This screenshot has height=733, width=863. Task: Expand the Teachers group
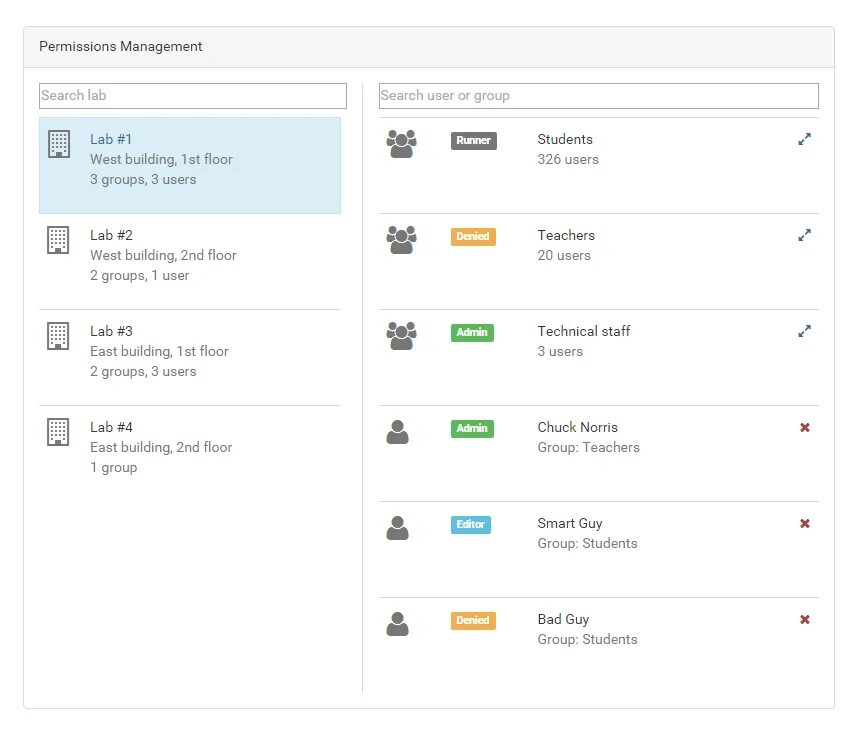(804, 236)
